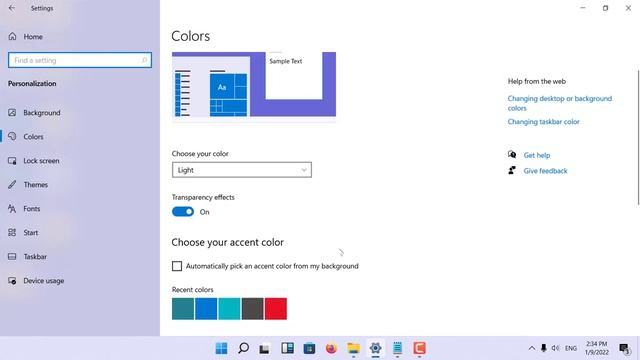
Task: Go back with the Settings back arrow
Action: (11, 8)
